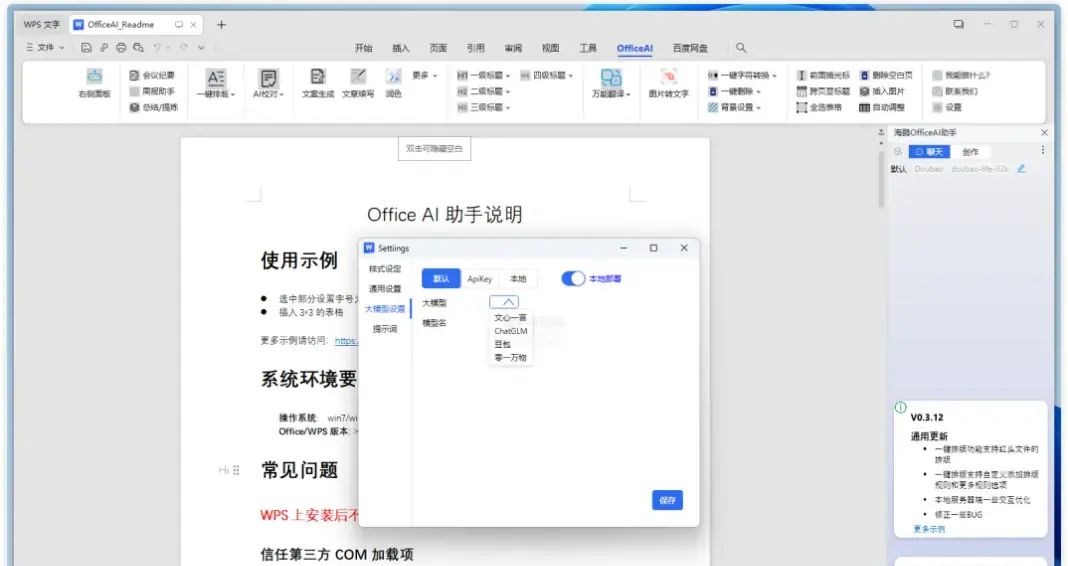Open the 一键字符转换 dropdown

click(742, 76)
